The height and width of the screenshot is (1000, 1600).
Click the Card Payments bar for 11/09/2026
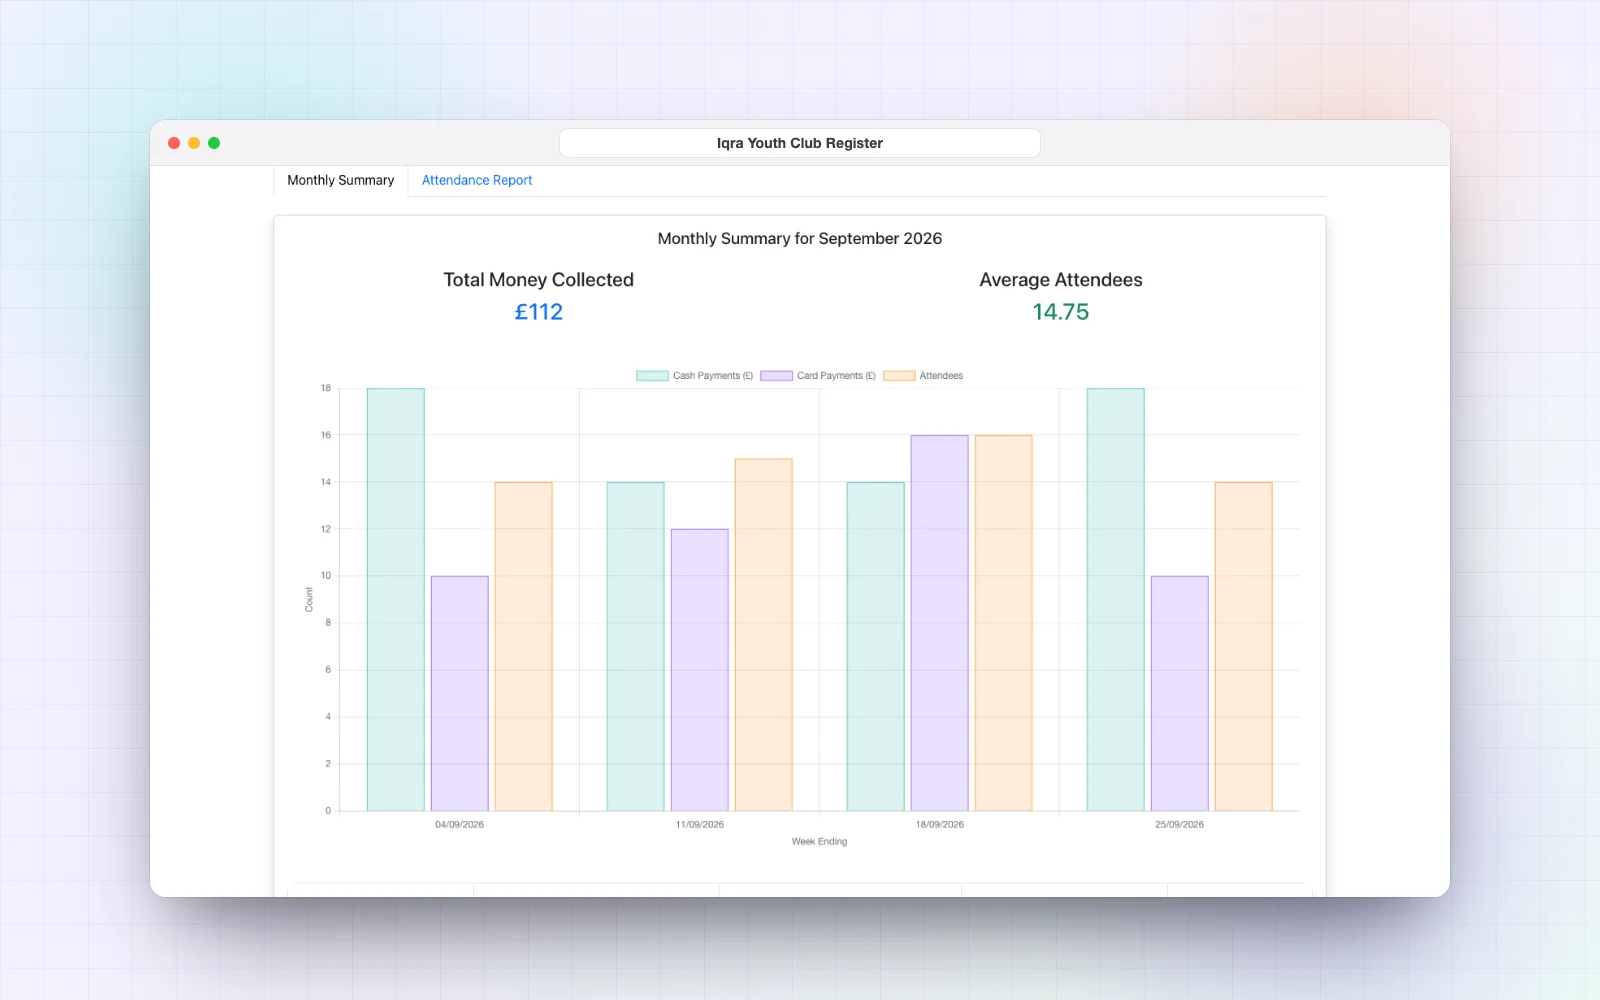[x=700, y=670]
